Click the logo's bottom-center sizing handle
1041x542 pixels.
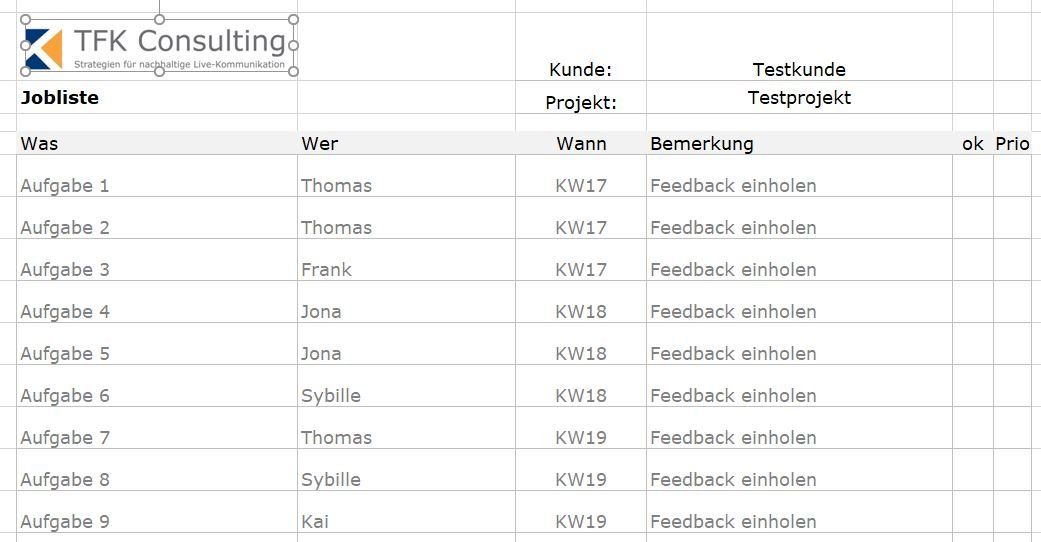pyautogui.click(x=159, y=72)
